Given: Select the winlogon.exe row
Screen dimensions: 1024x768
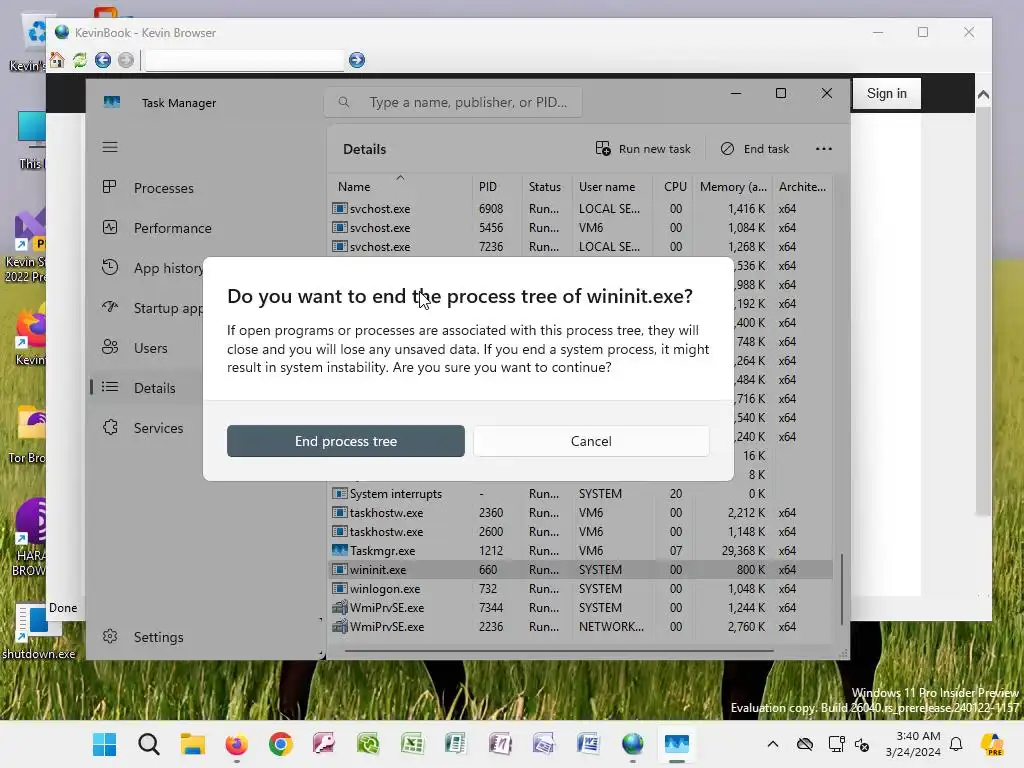Looking at the screenshot, I should click(x=581, y=588).
